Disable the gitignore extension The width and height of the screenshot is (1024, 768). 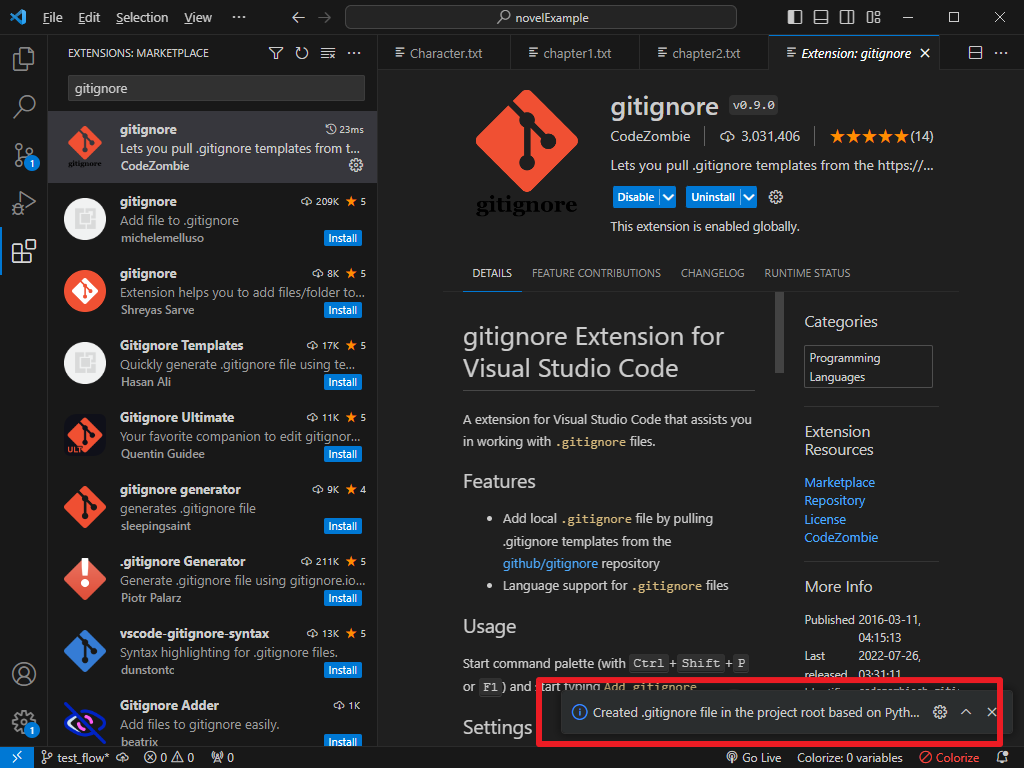635,197
